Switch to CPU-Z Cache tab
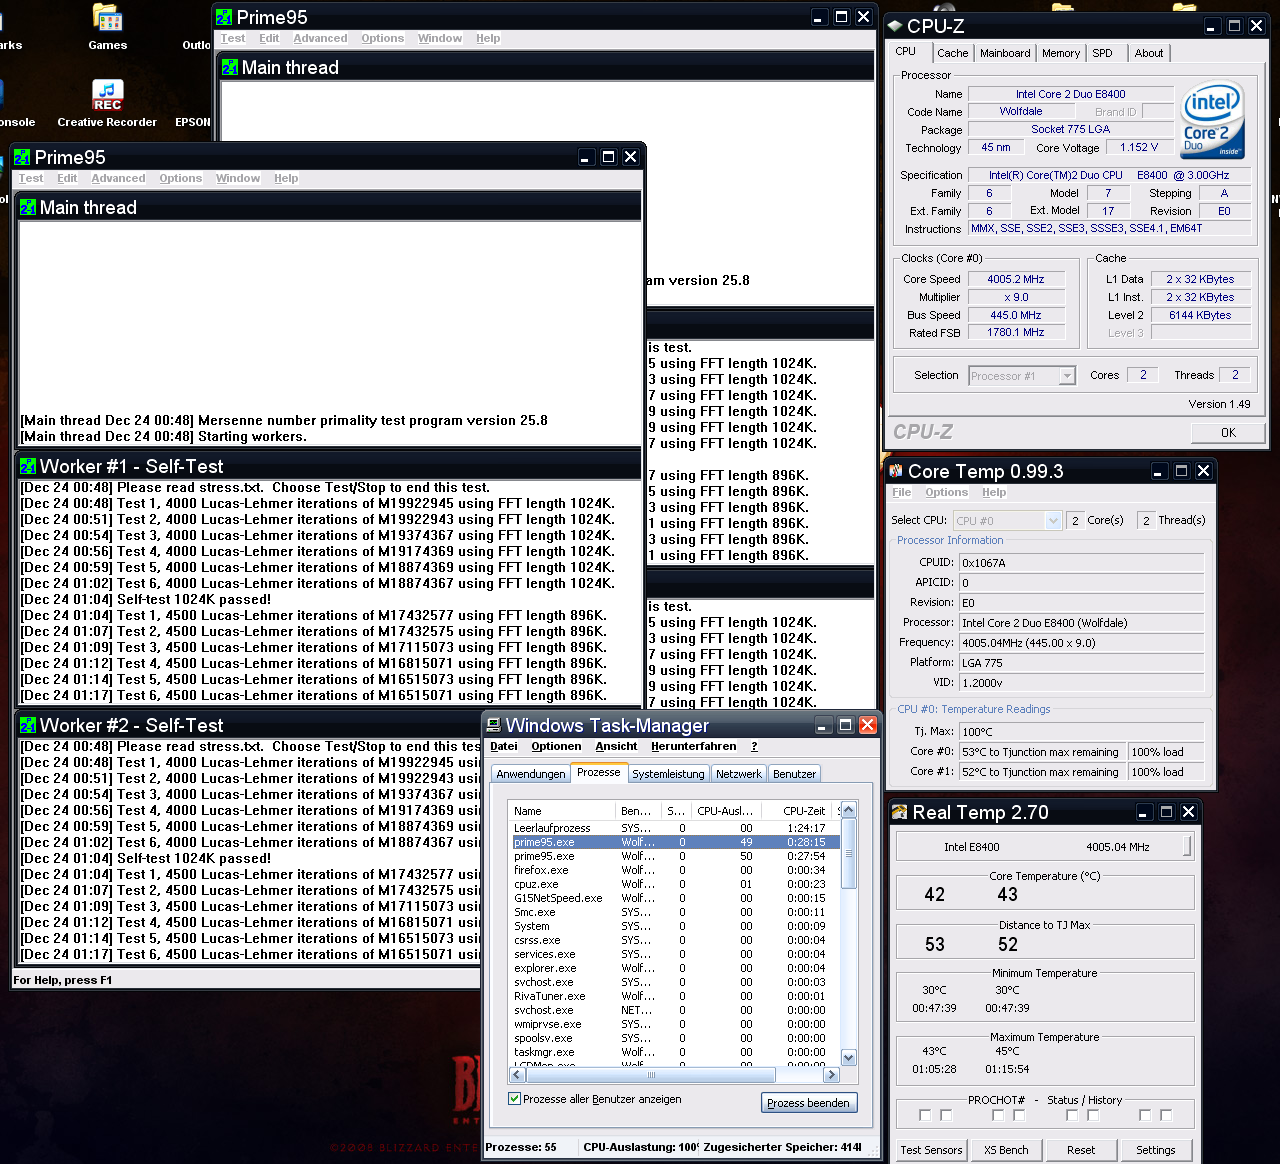 [x=952, y=53]
